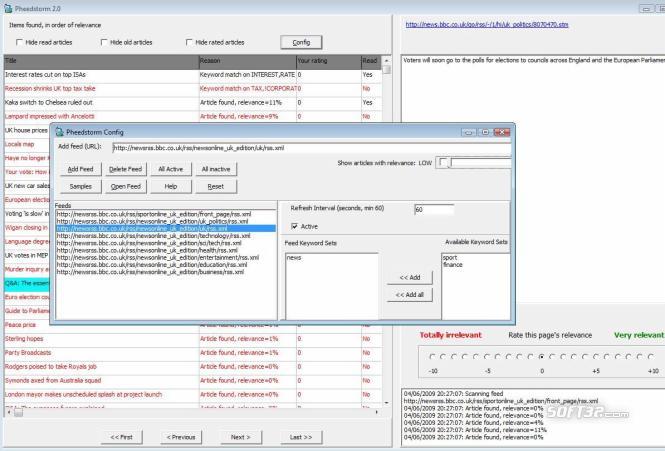Select the 0 relevance rating radio button

542,357
